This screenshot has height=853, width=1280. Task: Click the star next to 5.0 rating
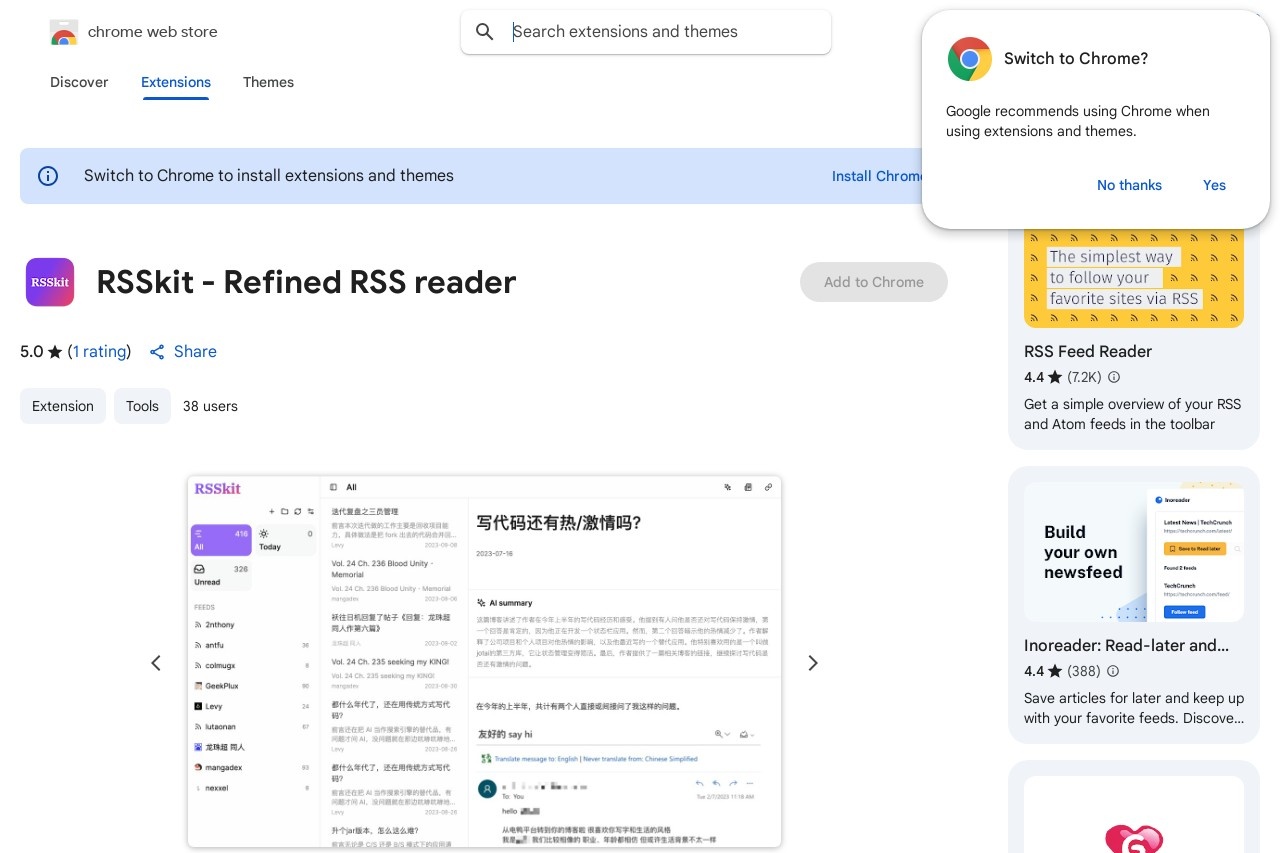[55, 352]
